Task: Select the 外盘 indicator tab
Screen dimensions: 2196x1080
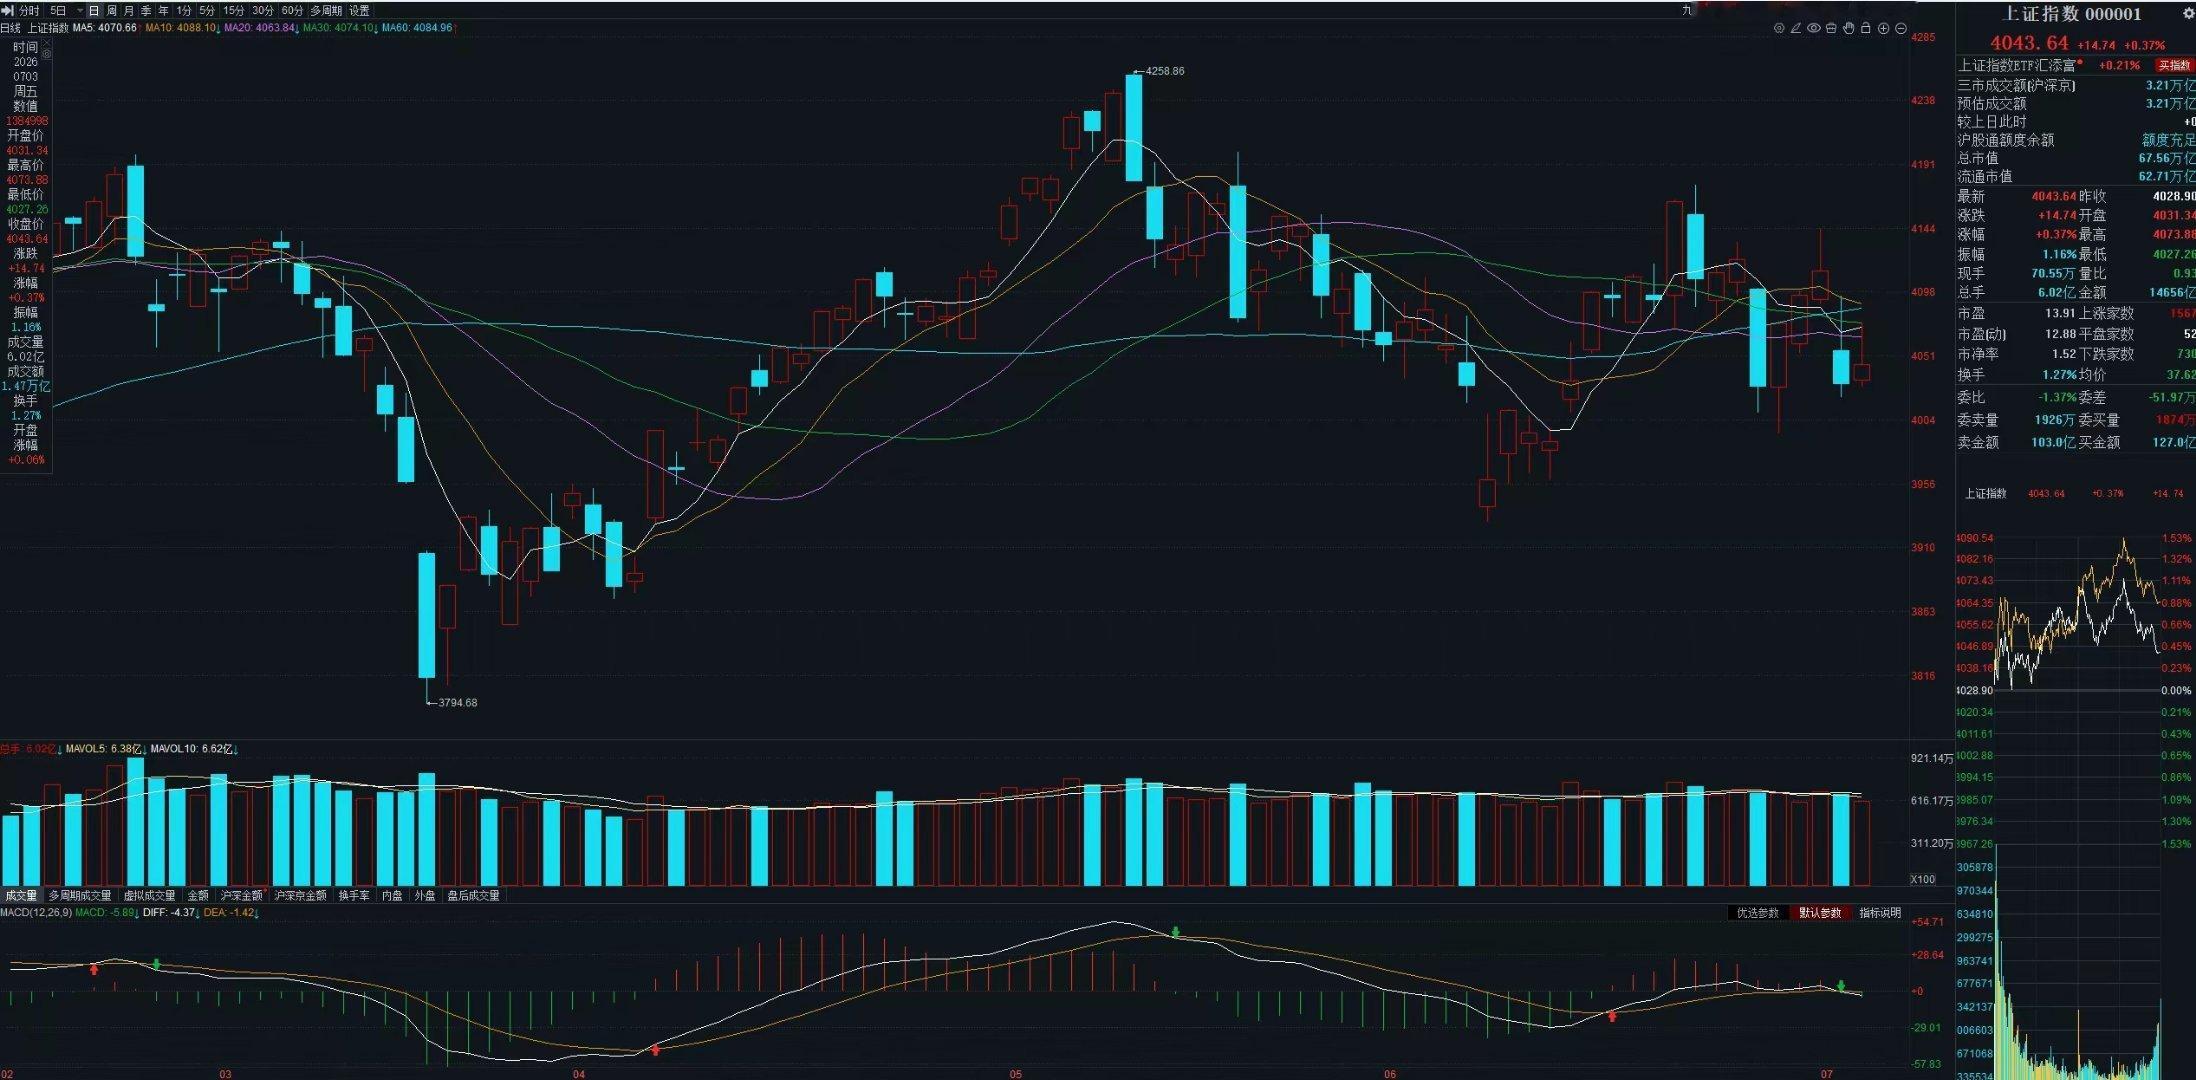Action: pos(426,895)
